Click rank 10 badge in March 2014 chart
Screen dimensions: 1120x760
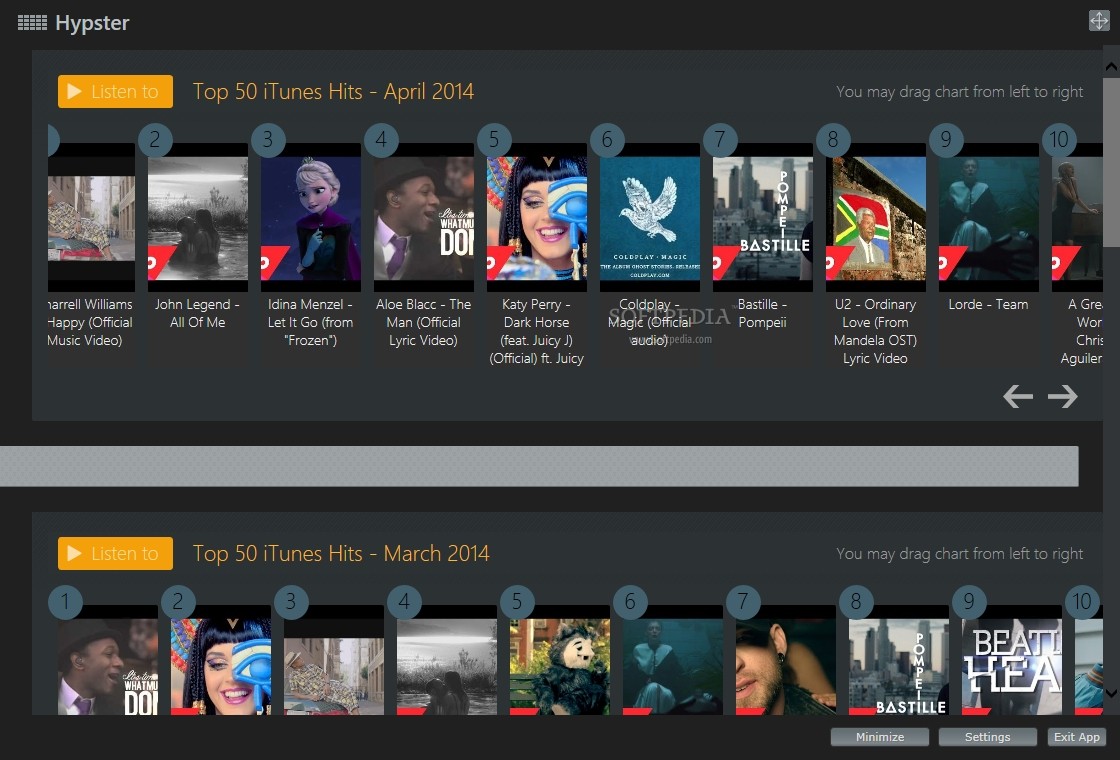[1081, 601]
